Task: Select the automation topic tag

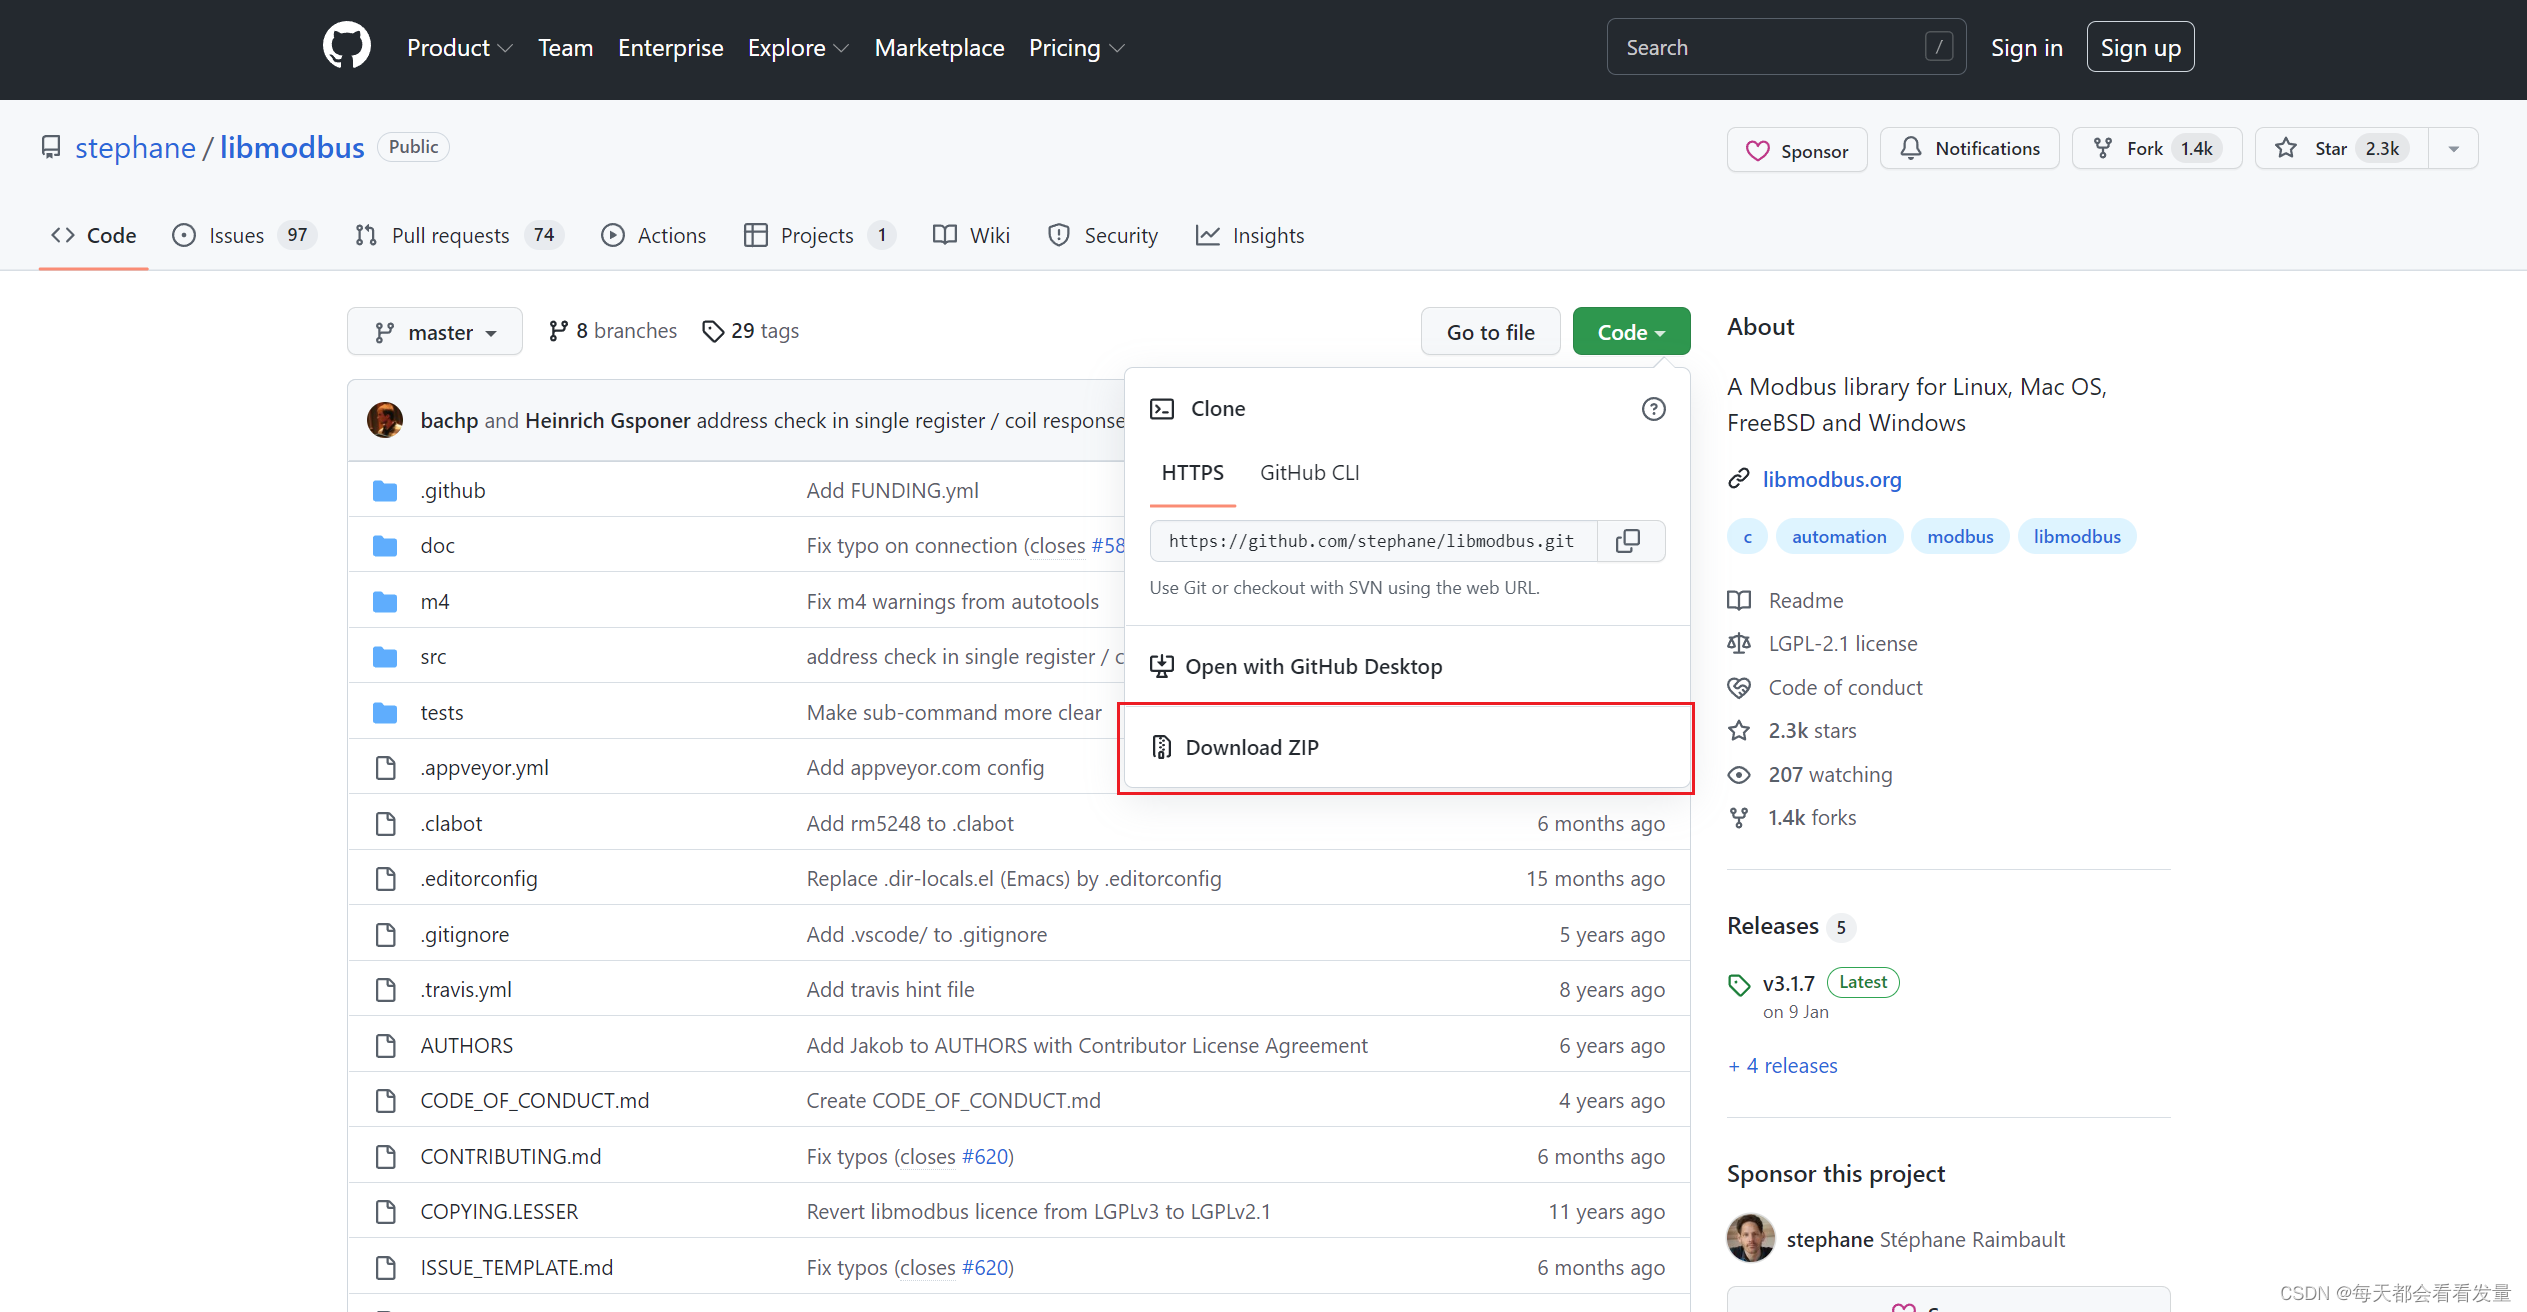Action: point(1838,537)
